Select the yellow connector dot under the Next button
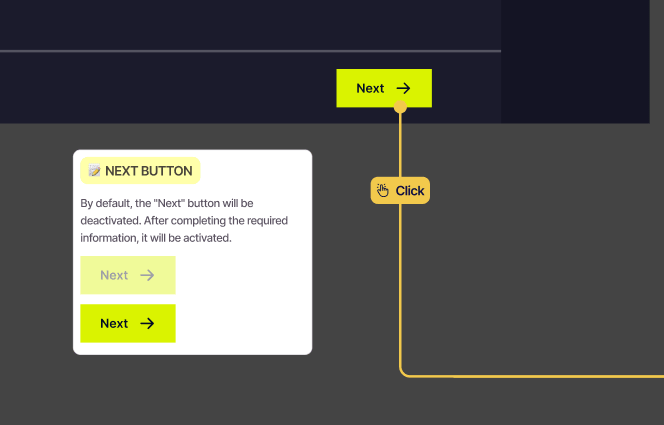 400,107
